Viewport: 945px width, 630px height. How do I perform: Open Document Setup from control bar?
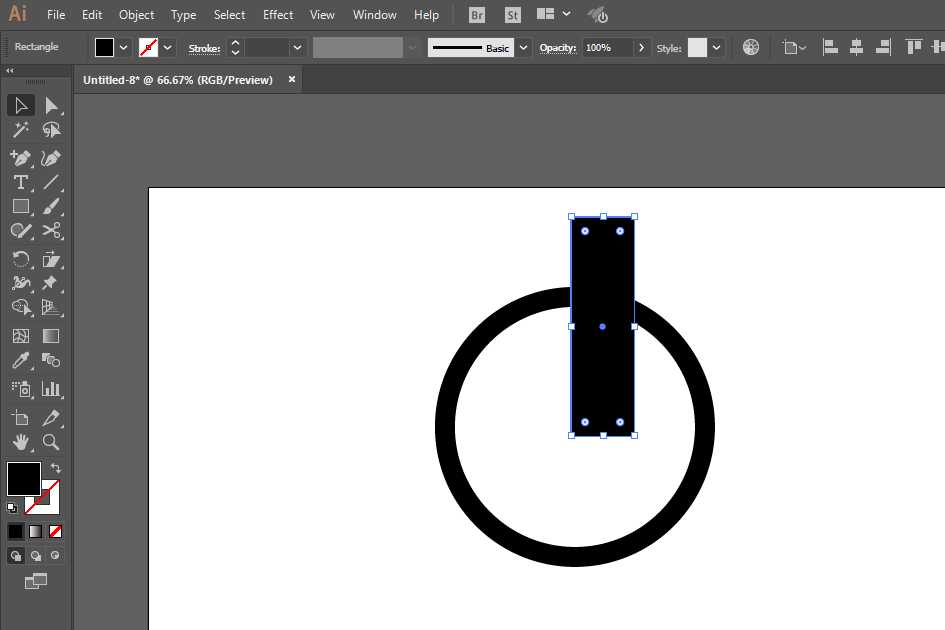pyautogui.click(x=790, y=47)
